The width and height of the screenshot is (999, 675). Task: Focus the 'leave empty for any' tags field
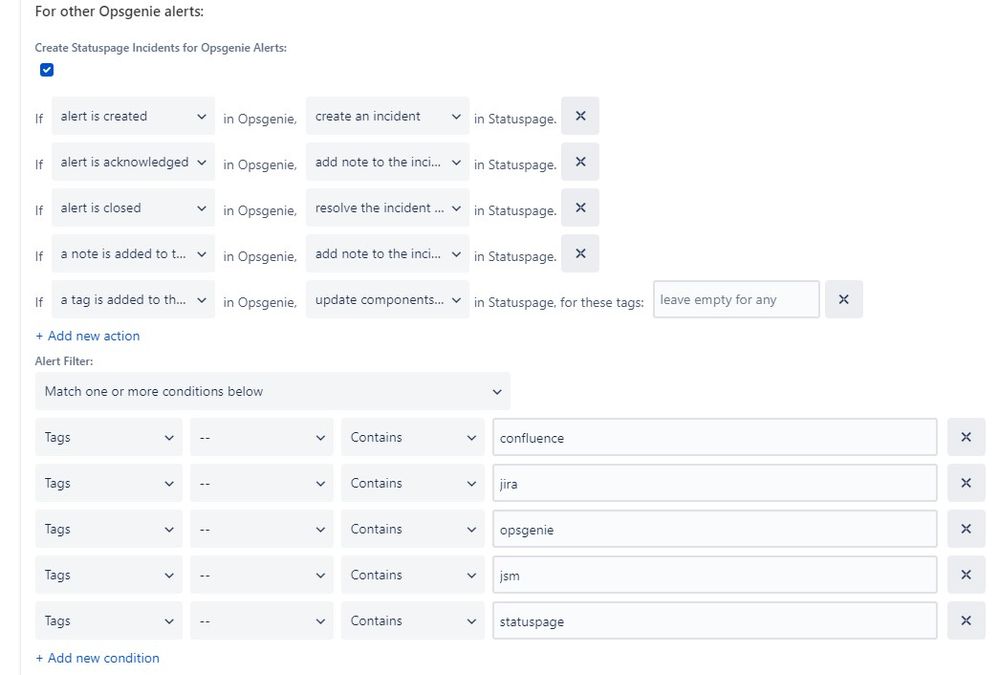point(737,300)
